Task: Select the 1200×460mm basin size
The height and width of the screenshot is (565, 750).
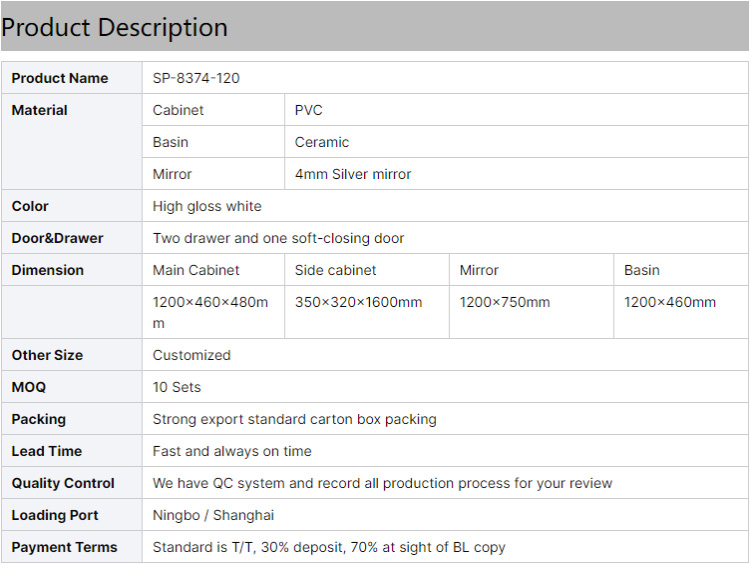Action: click(x=670, y=302)
